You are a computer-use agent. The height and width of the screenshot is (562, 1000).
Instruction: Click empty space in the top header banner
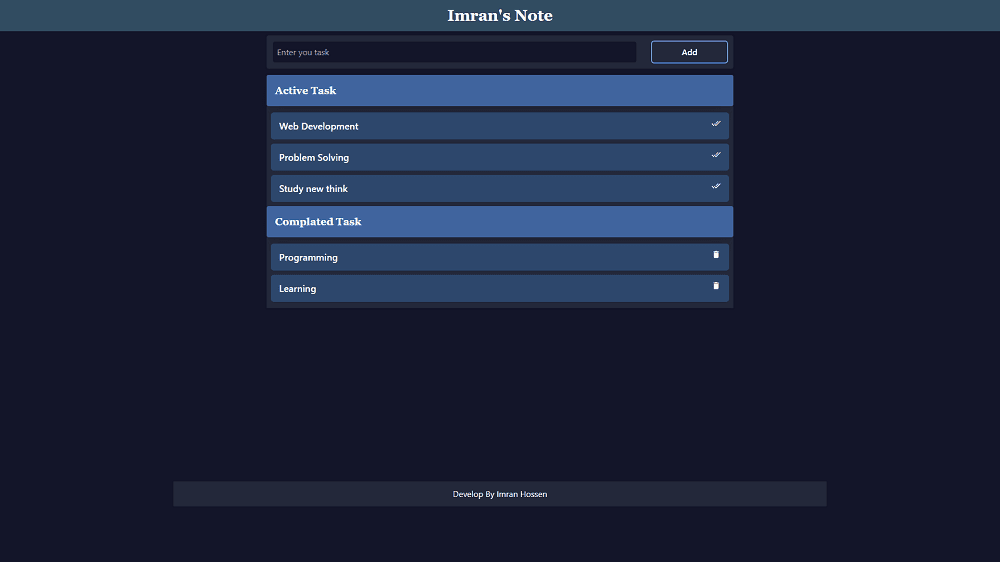coord(200,16)
